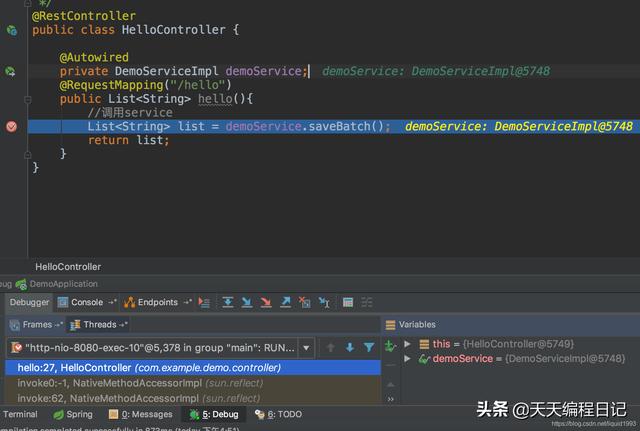Select previous frame with up arrow

coord(331,348)
